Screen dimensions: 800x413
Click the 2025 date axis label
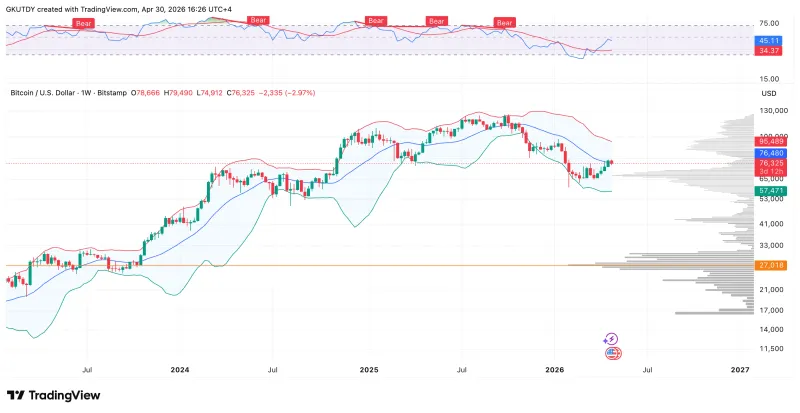(368, 370)
